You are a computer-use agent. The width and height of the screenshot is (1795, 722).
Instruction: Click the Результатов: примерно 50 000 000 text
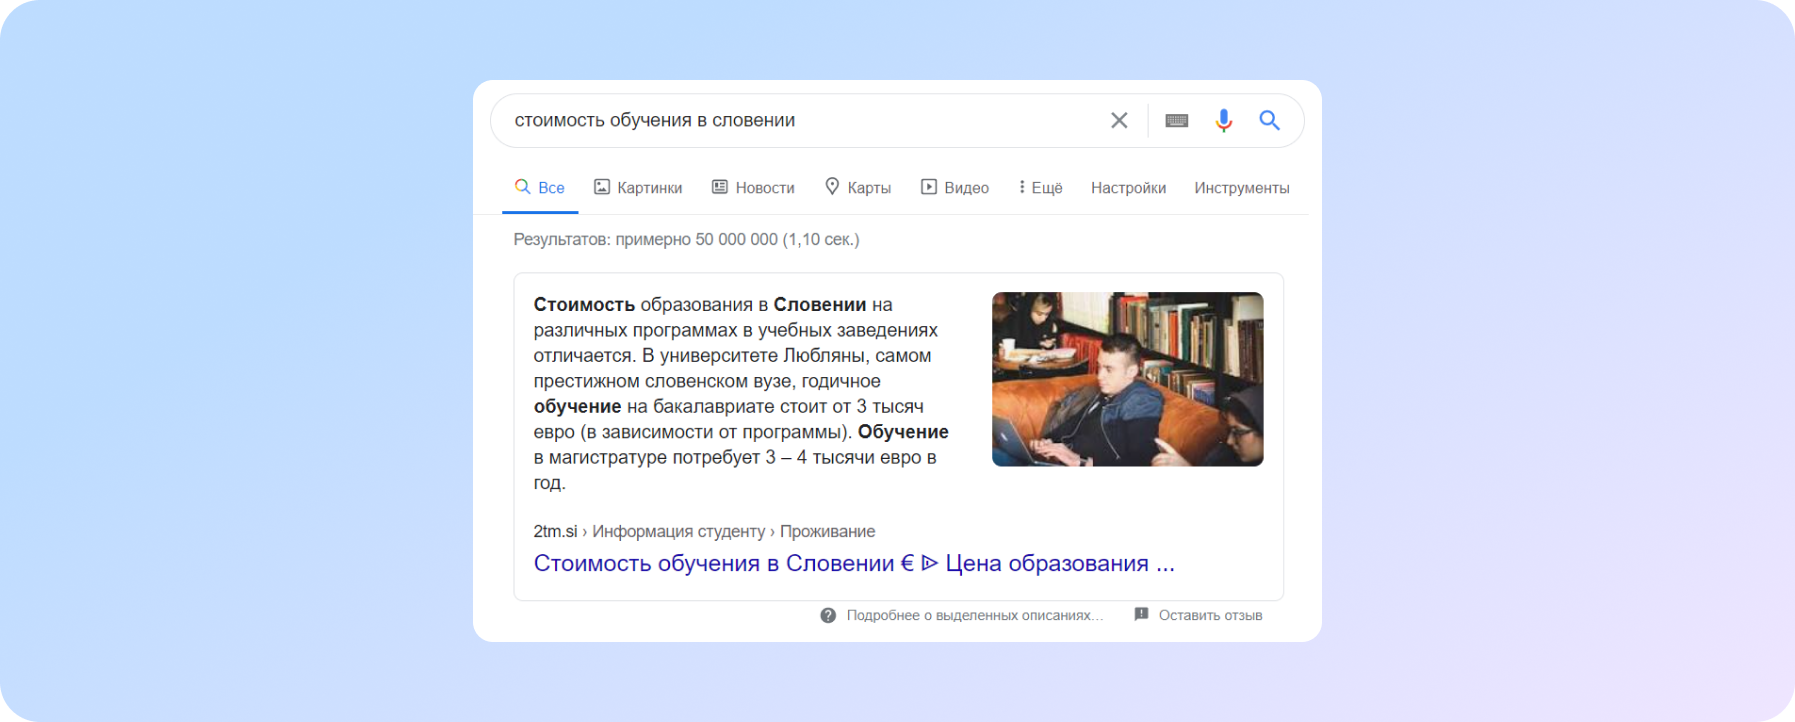tap(686, 239)
